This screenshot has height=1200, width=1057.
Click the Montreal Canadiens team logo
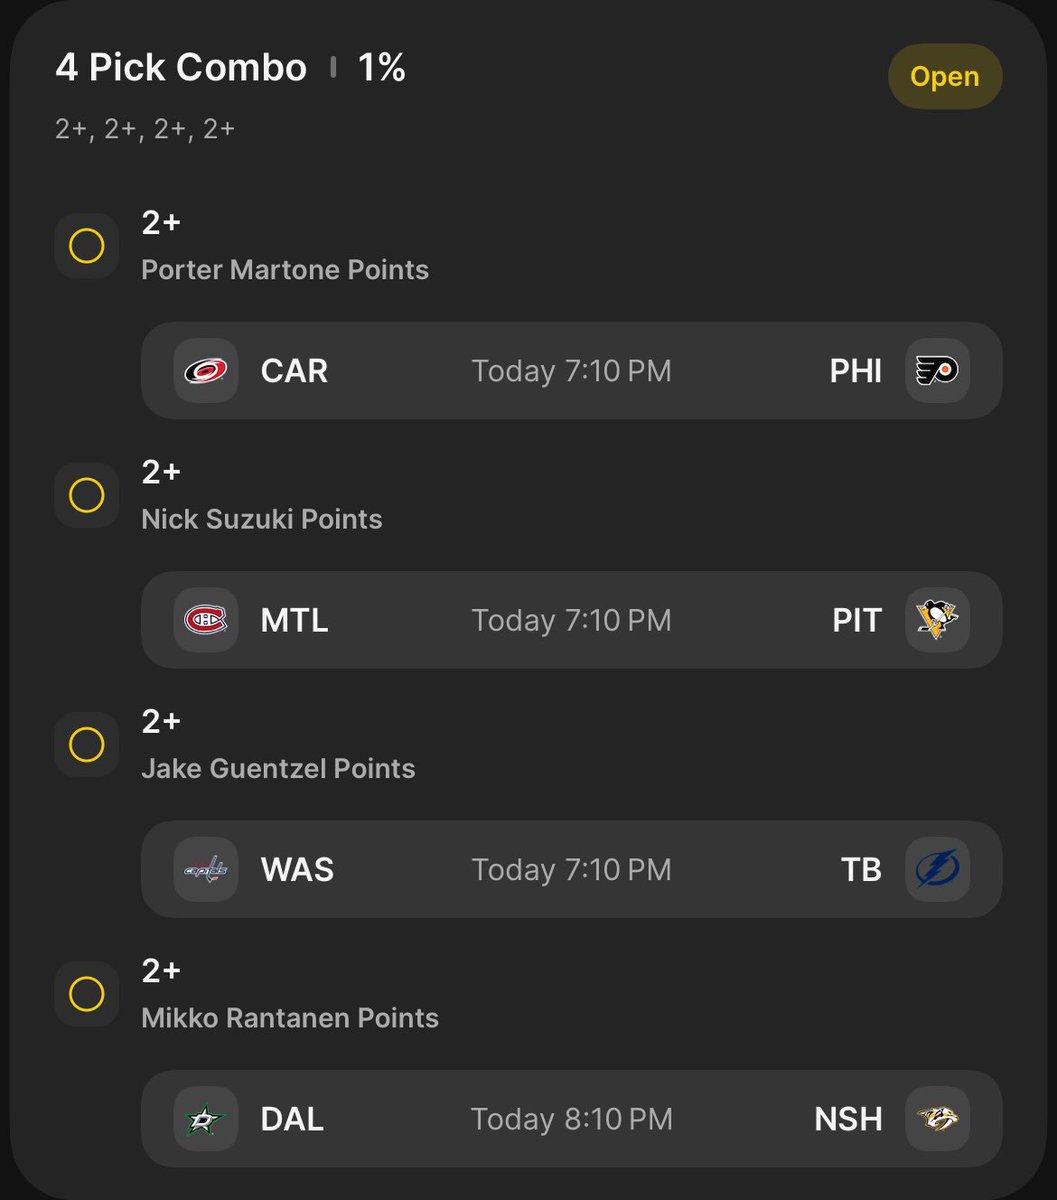(x=206, y=620)
